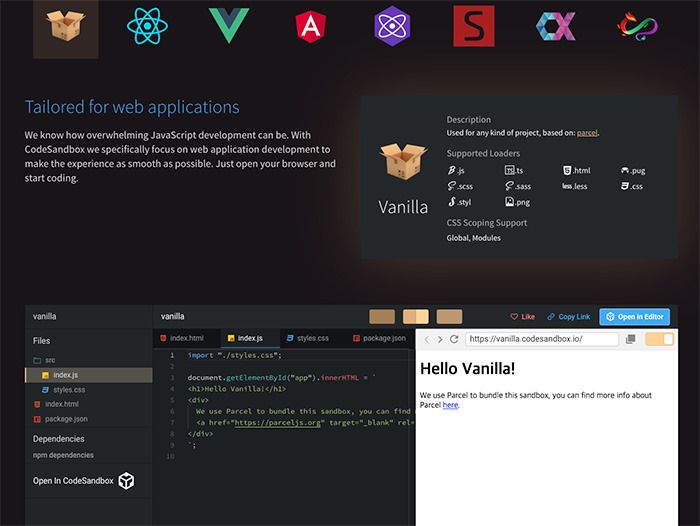Toggle the preview switch beside the URL bar

(x=659, y=339)
